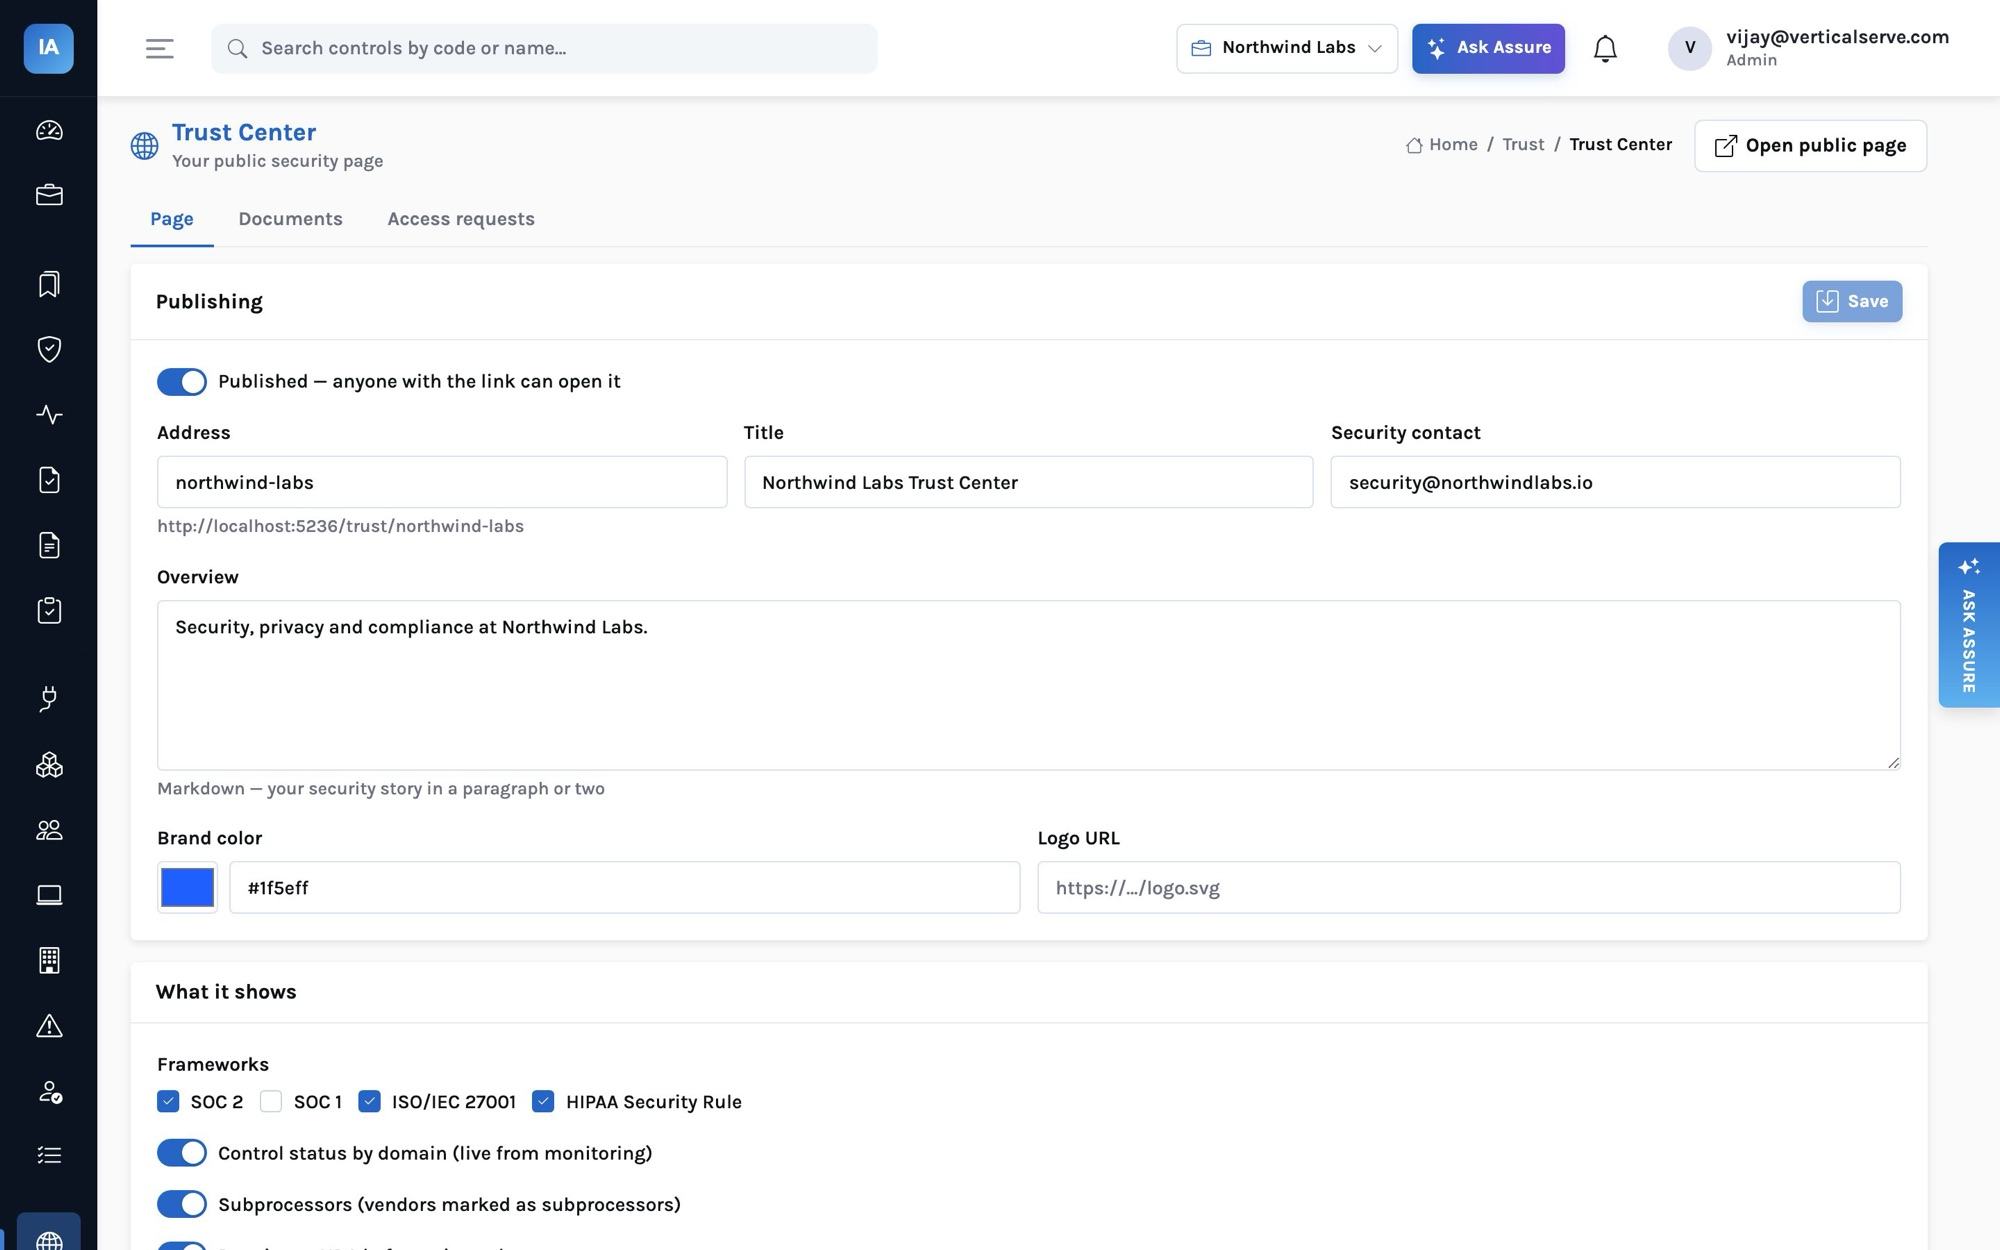Screen dimensions: 2000x1250
Task: Open the clipboard check icon in sidebar
Action: (49, 610)
